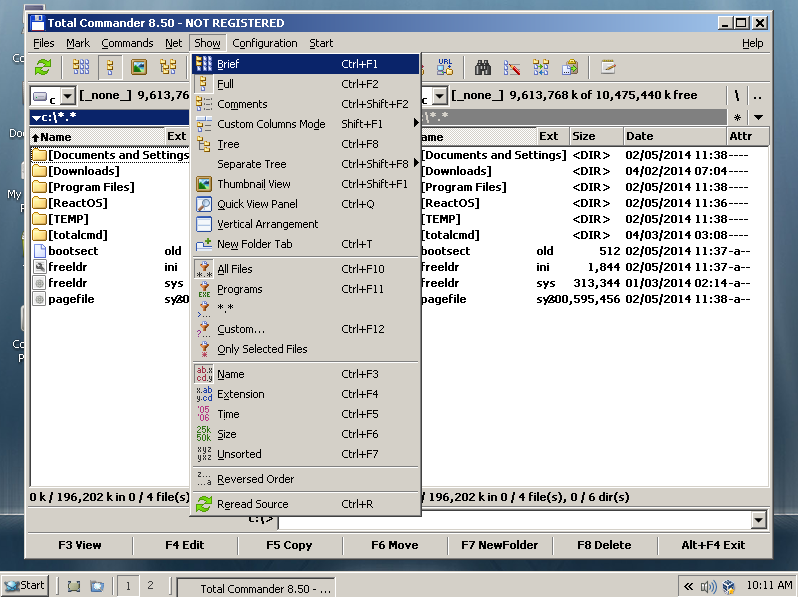Choose Full in the Show menu
Viewport: 798px width, 597px height.
(306, 84)
